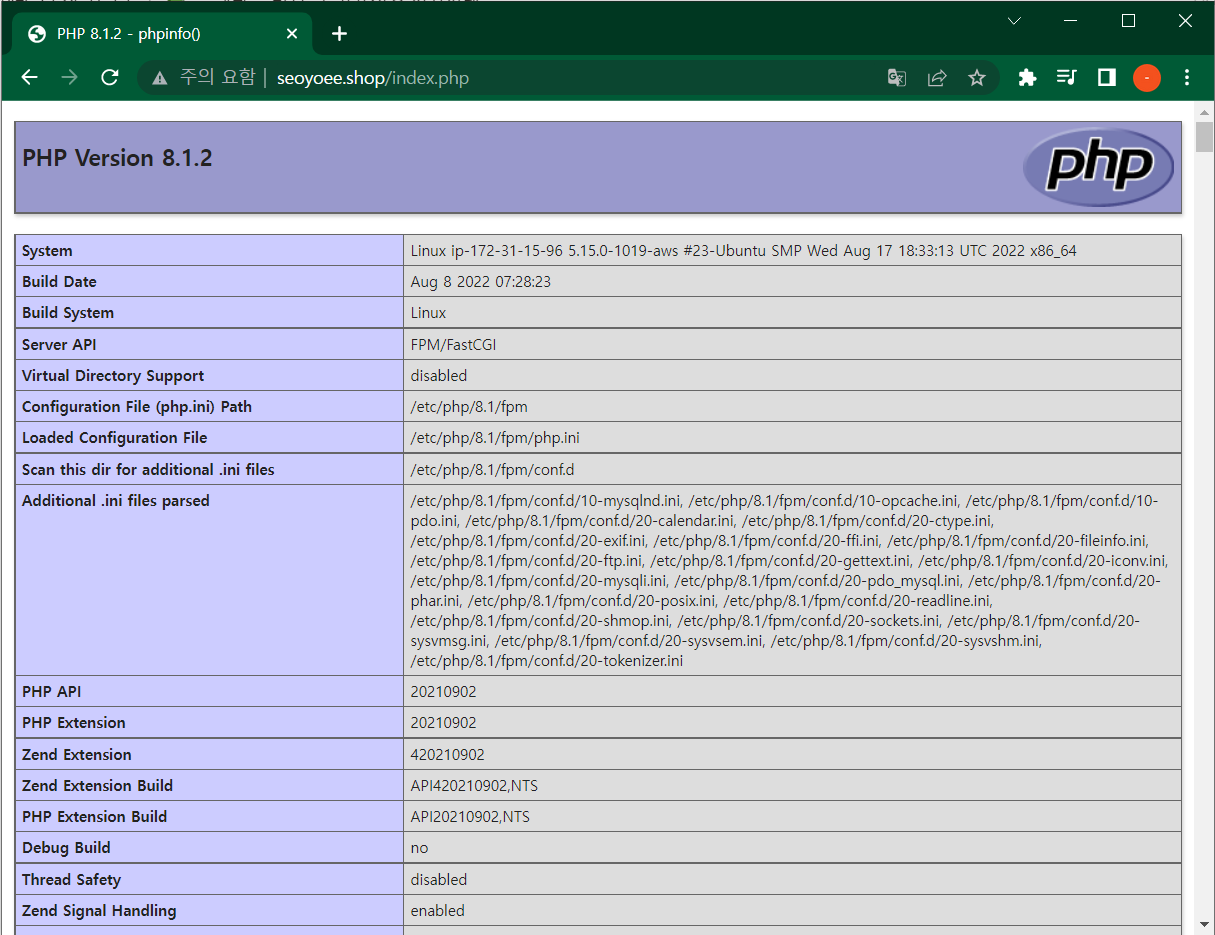Click the Zend Extension Build label
The image size is (1215, 935).
pos(97,786)
